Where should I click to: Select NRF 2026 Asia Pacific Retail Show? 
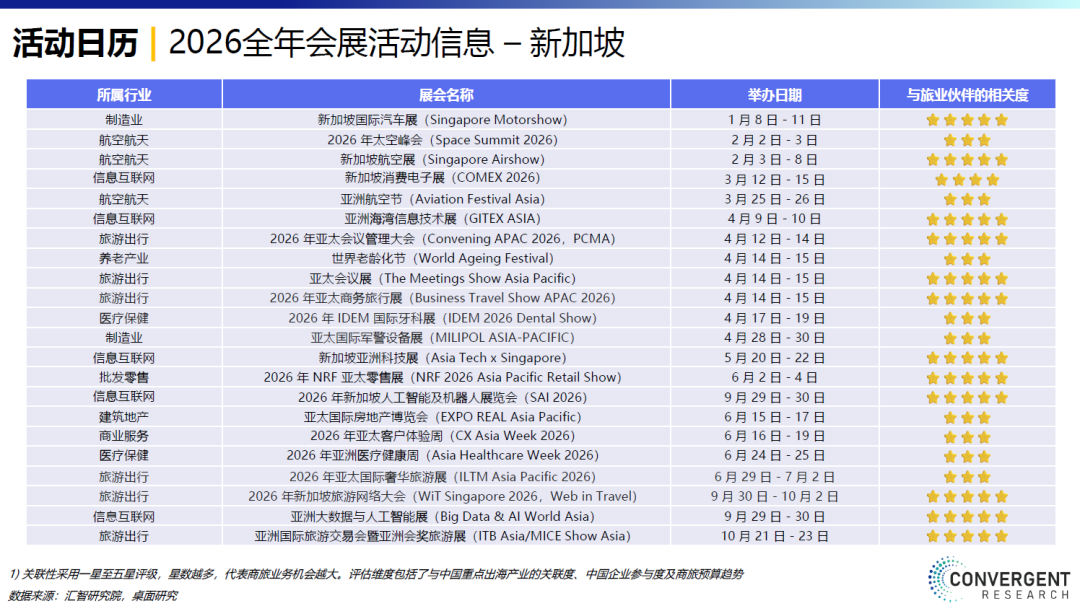click(x=442, y=377)
